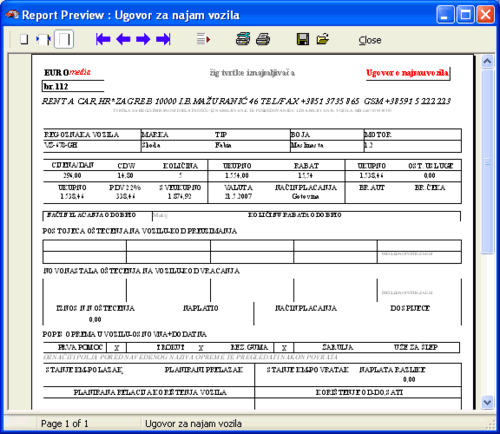Click the 'REZ. GUMA' equipment label
The height and width of the screenshot is (434, 500).
point(249,347)
